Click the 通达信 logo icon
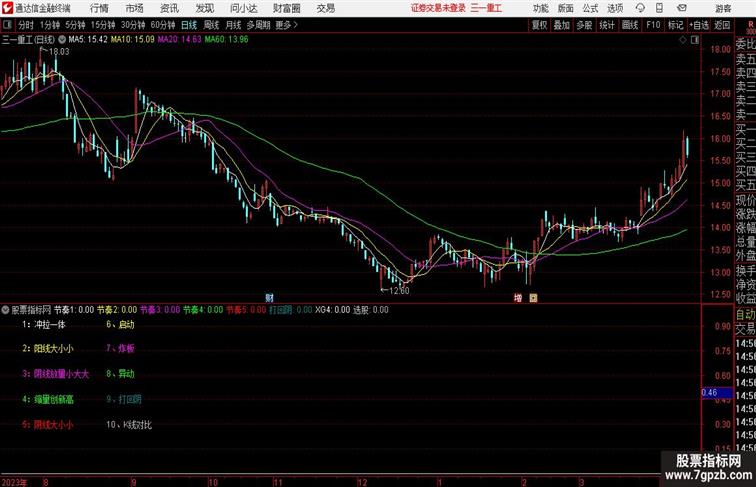 [7, 8]
